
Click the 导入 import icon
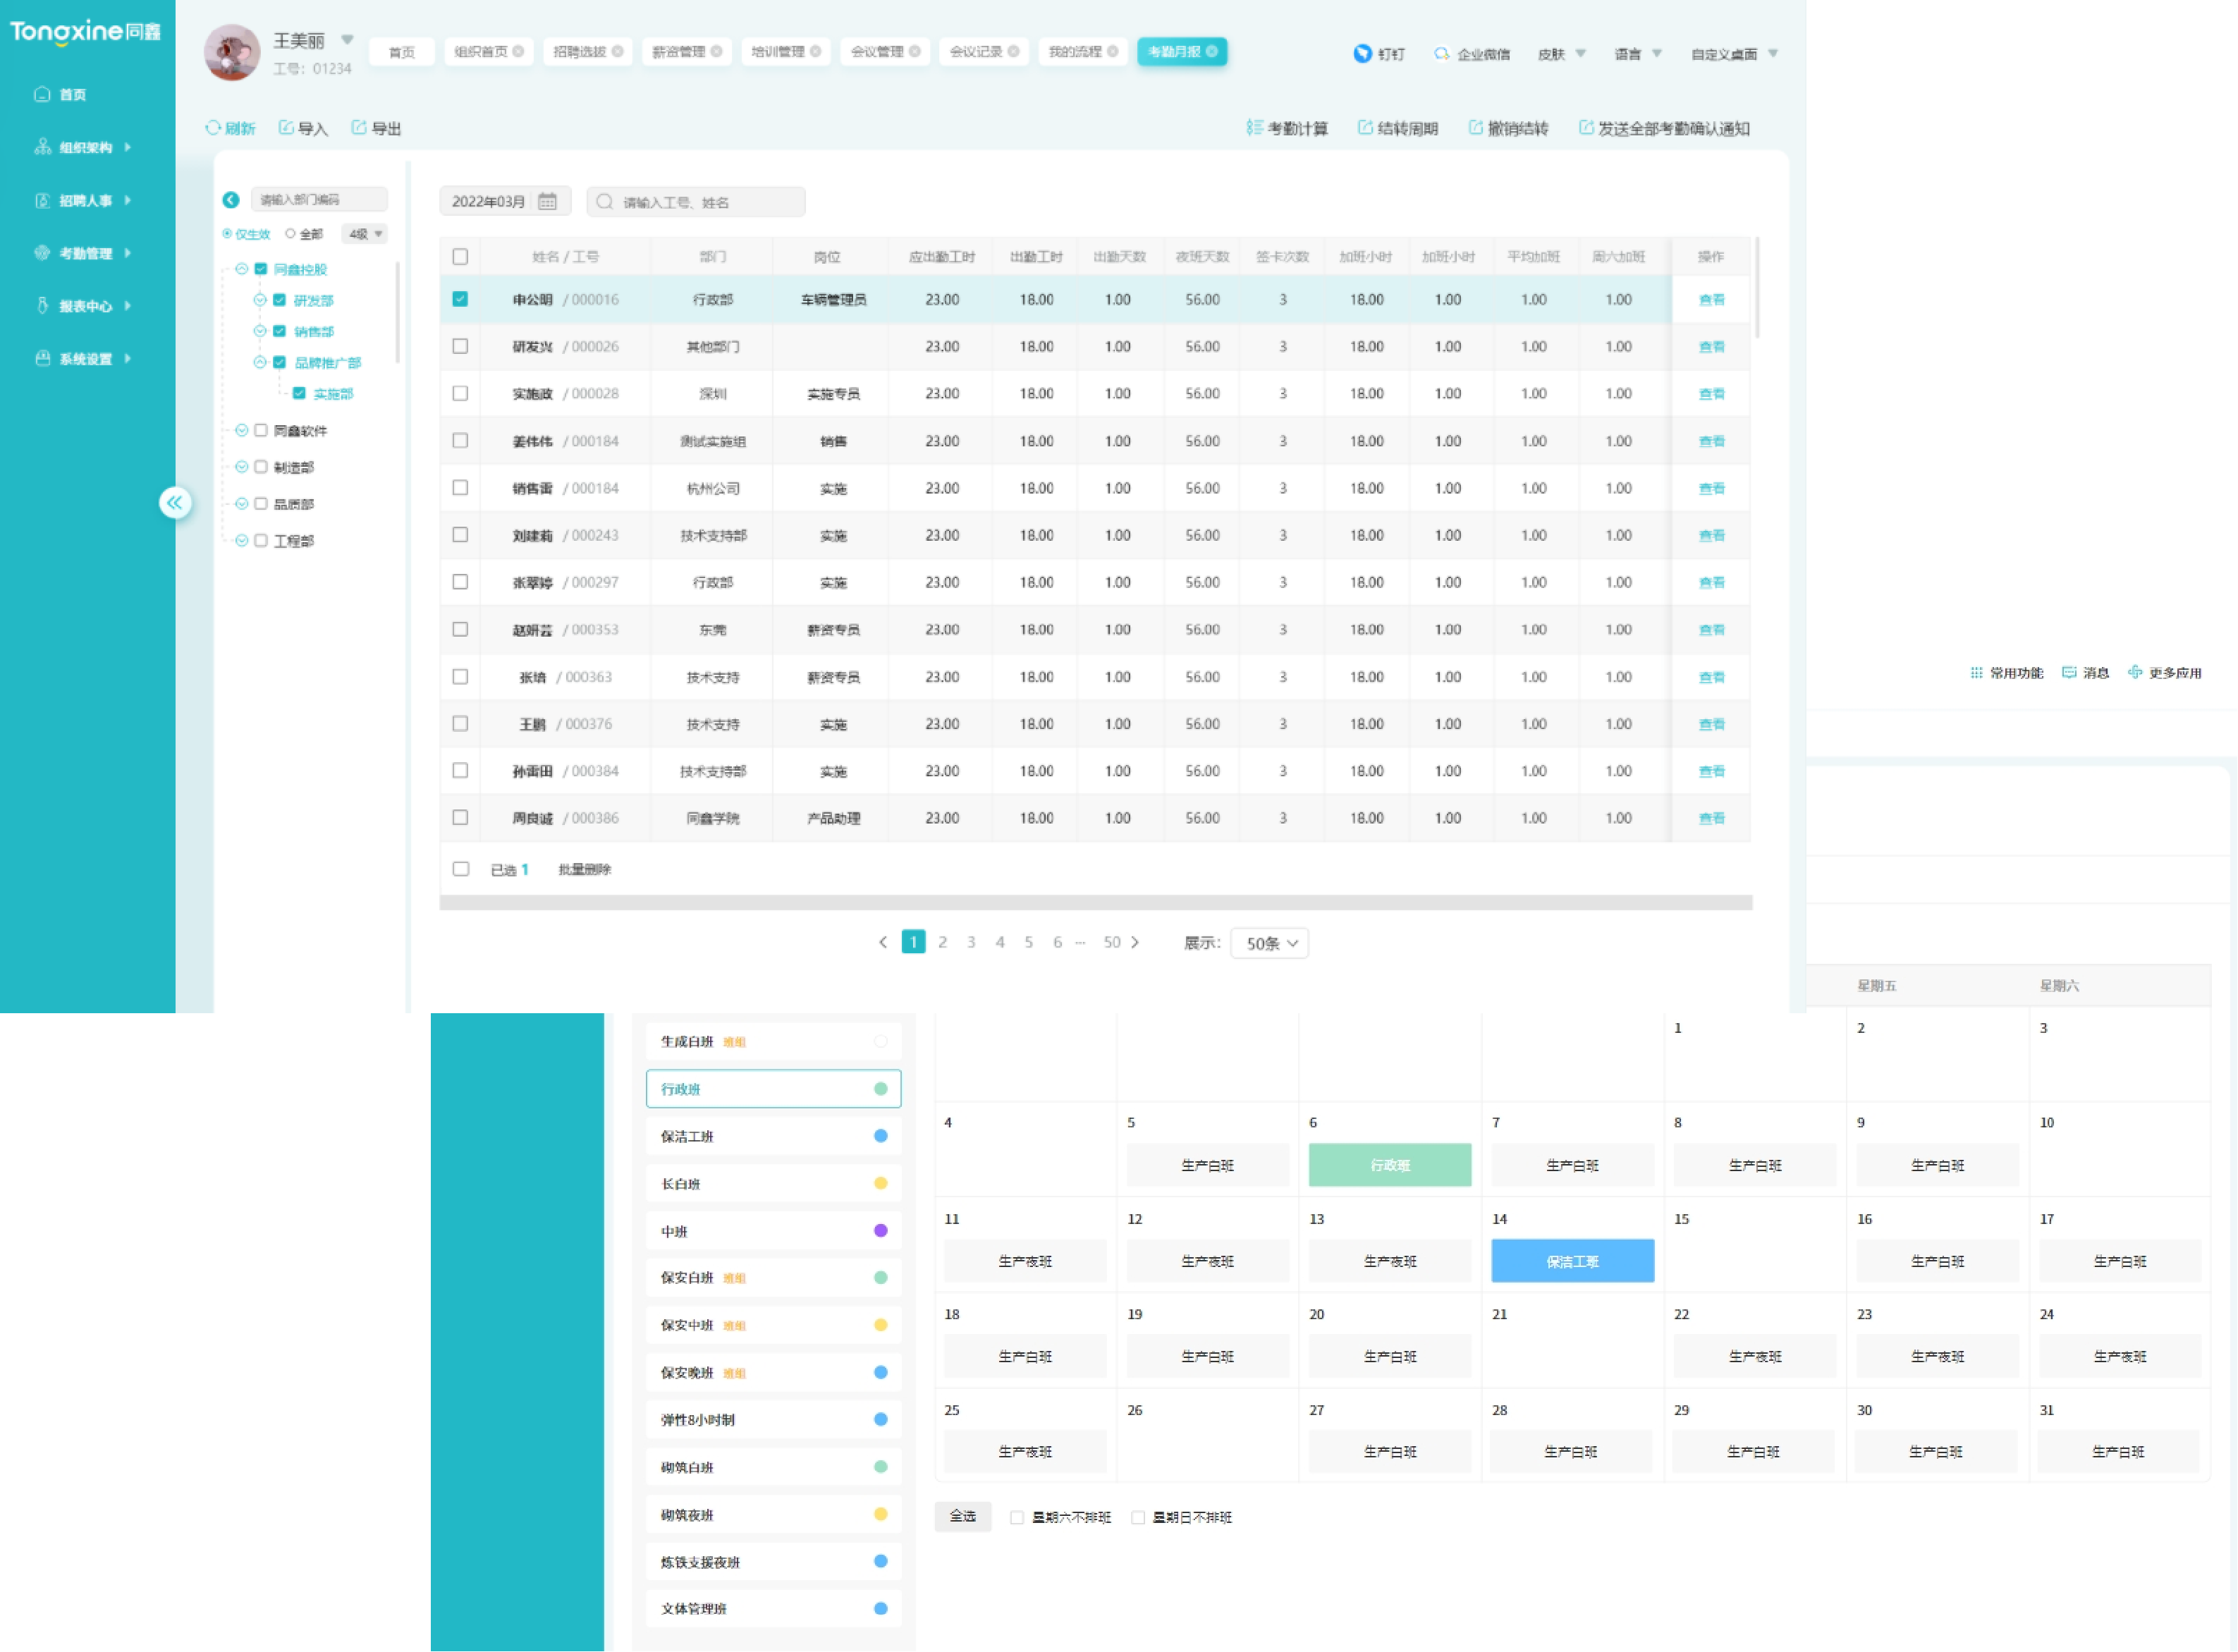[286, 128]
